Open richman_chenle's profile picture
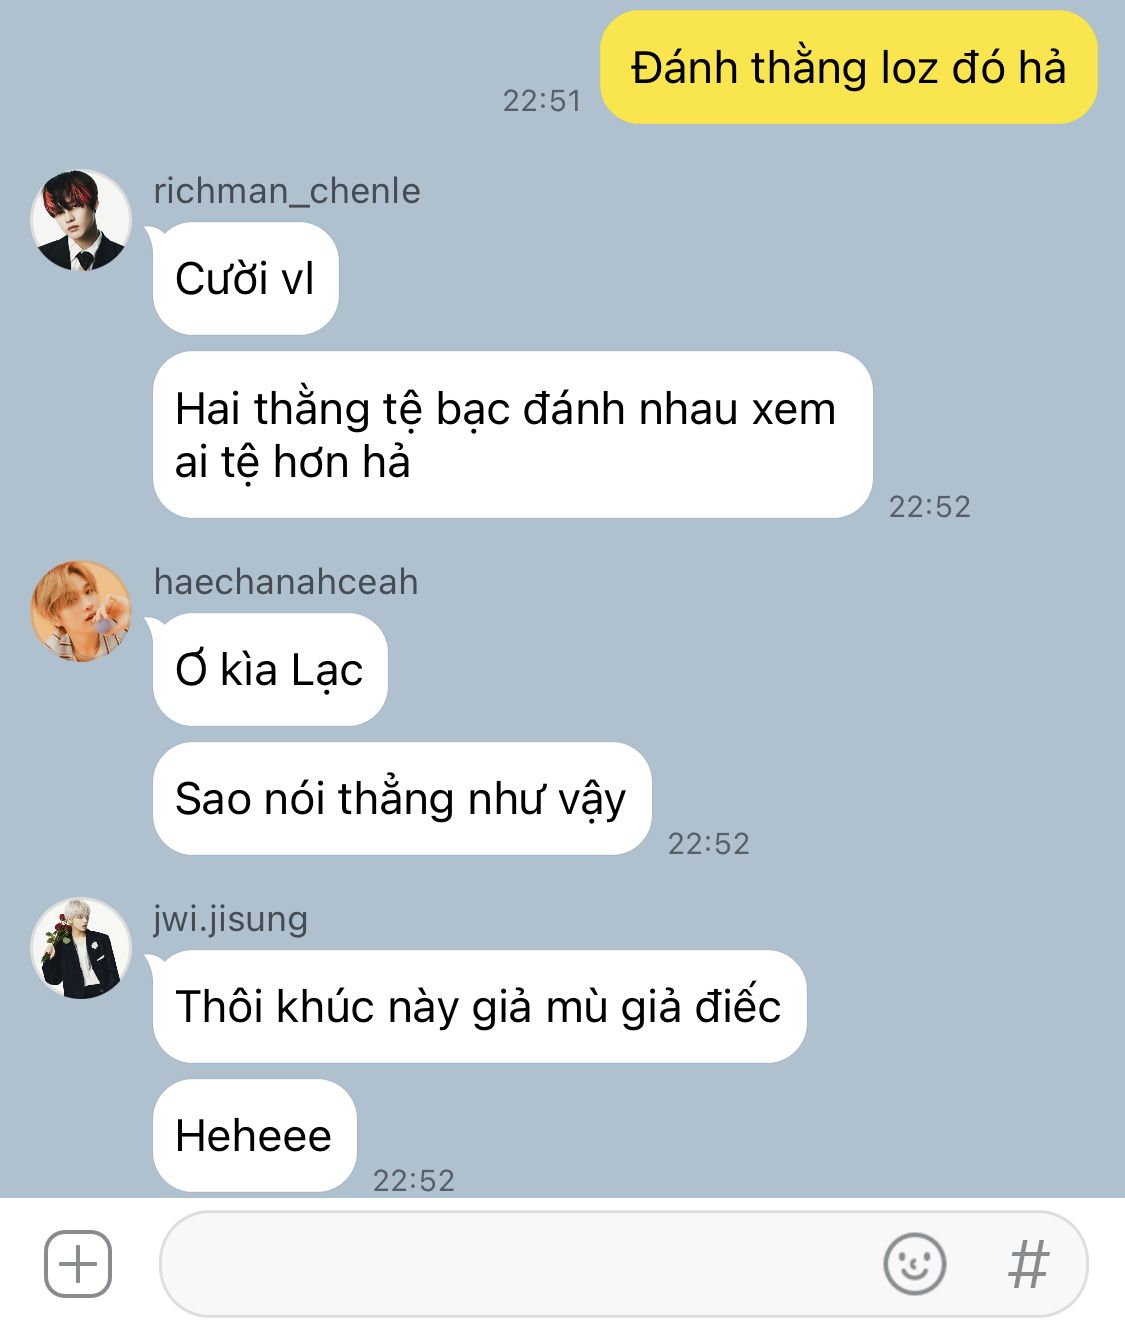The width and height of the screenshot is (1125, 1341). click(81, 220)
